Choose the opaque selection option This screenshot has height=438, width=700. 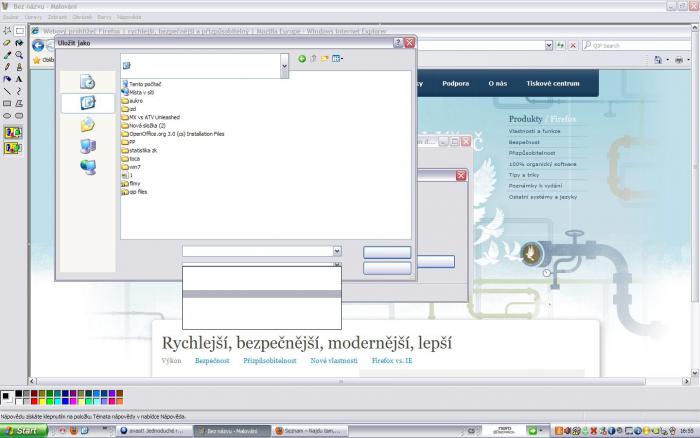(x=12, y=133)
